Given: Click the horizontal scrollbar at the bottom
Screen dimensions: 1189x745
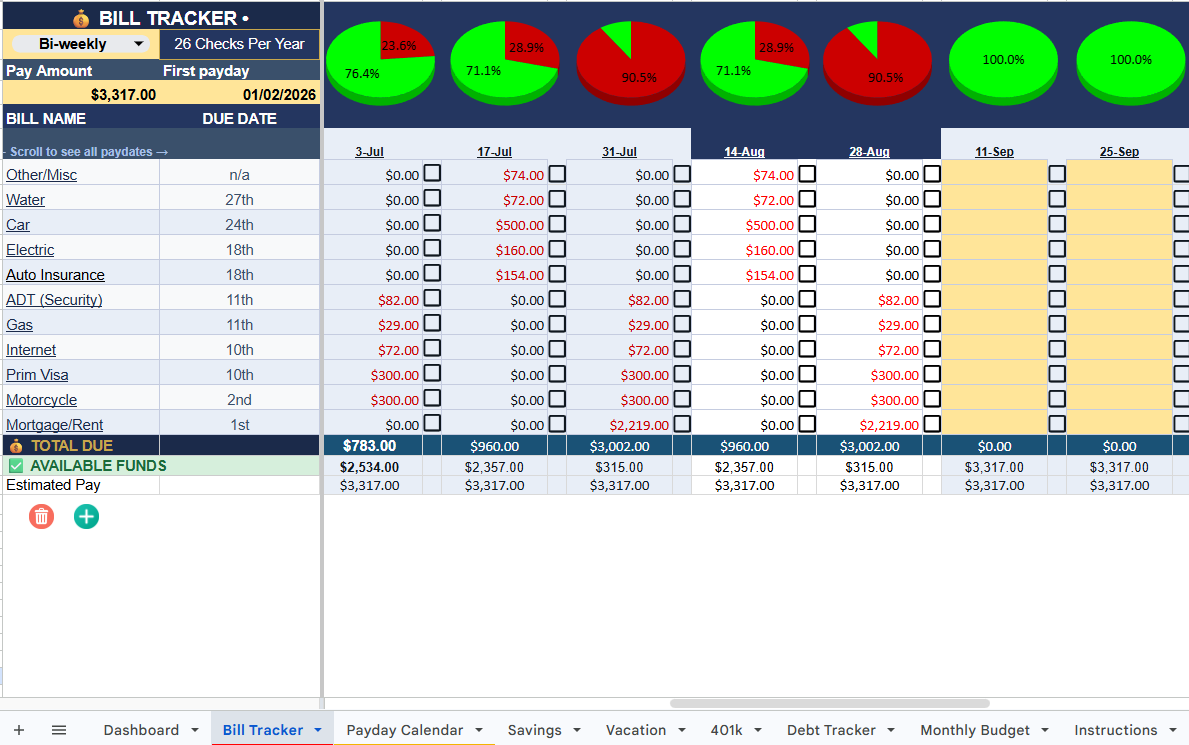Looking at the screenshot, I should point(830,703).
